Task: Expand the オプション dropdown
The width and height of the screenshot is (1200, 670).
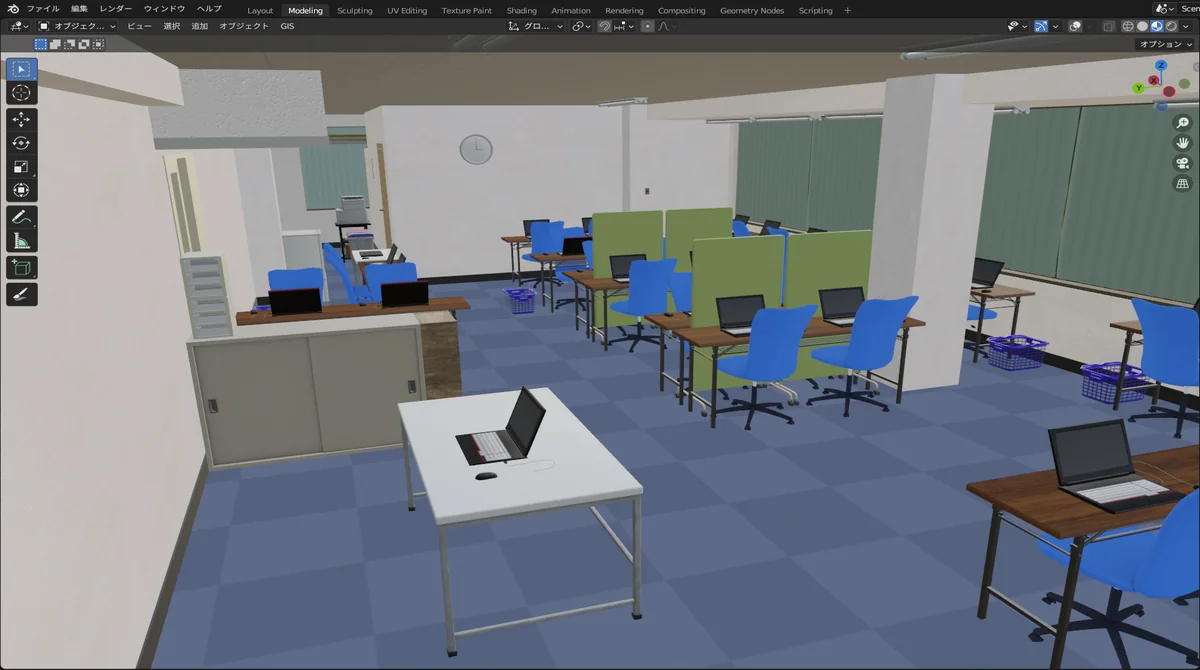Action: tap(1165, 44)
